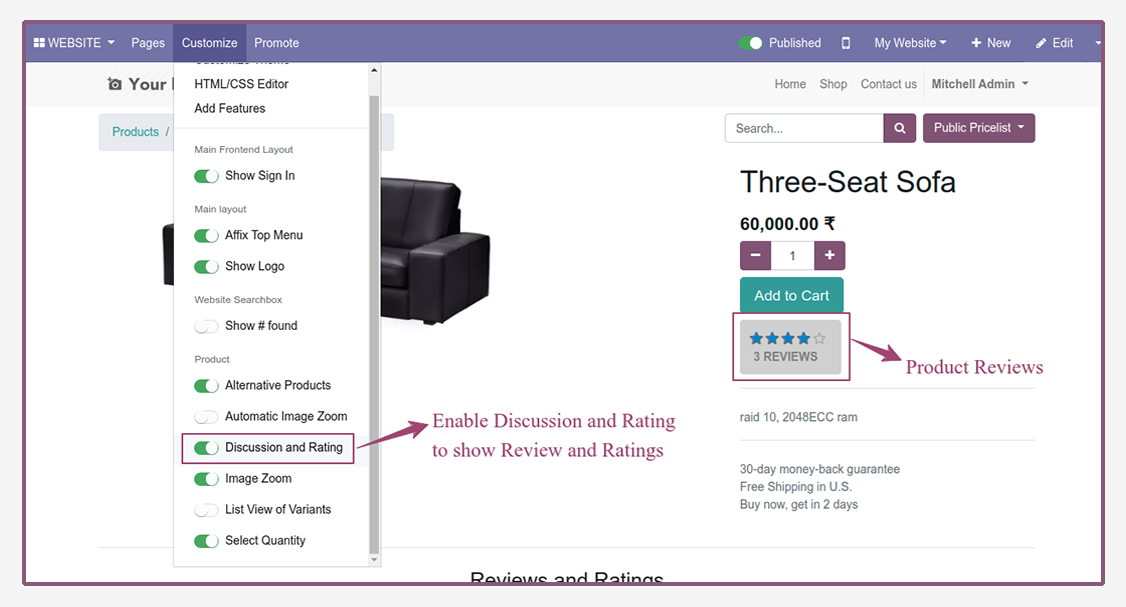Open the Public Pricelist dropdown
Image resolution: width=1126 pixels, height=607 pixels.
(x=979, y=128)
